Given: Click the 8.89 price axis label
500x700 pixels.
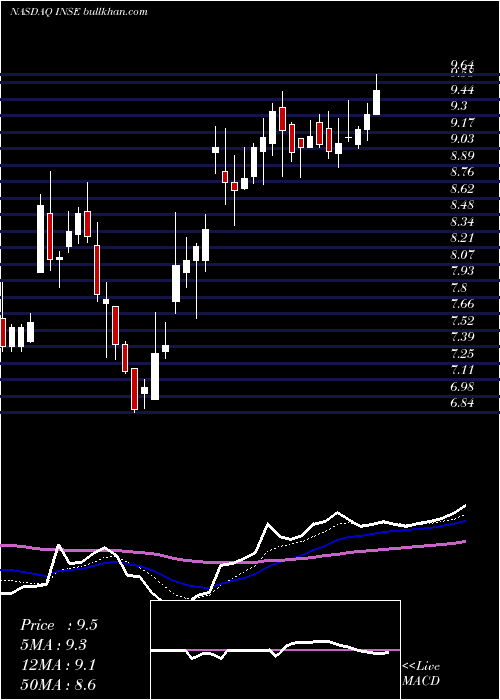Looking at the screenshot, I should (x=462, y=156).
